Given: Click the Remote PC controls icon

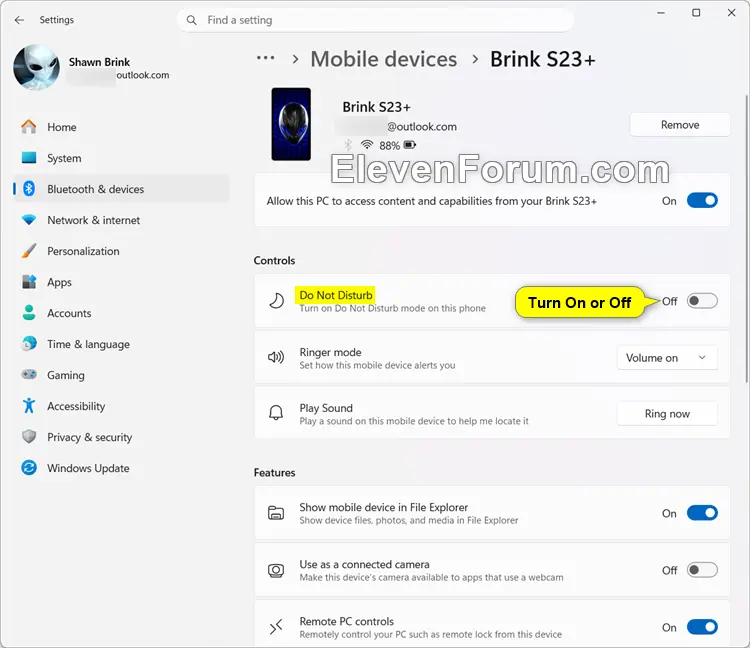Looking at the screenshot, I should pos(276,627).
